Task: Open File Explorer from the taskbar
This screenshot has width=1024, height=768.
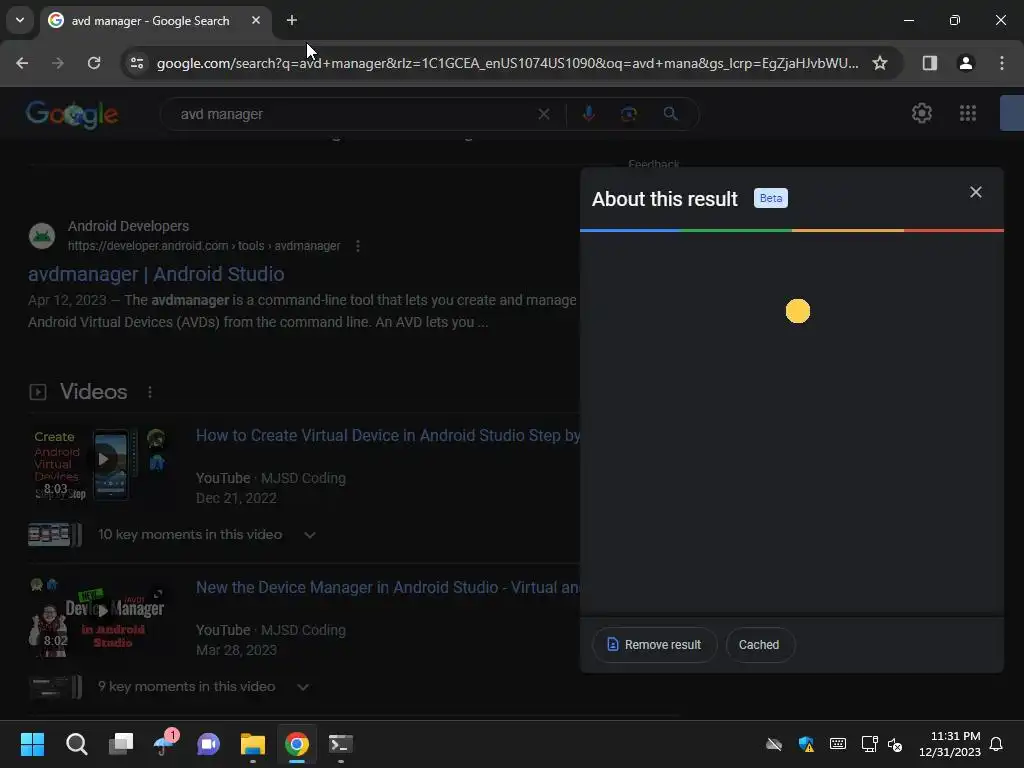Action: tap(253, 744)
